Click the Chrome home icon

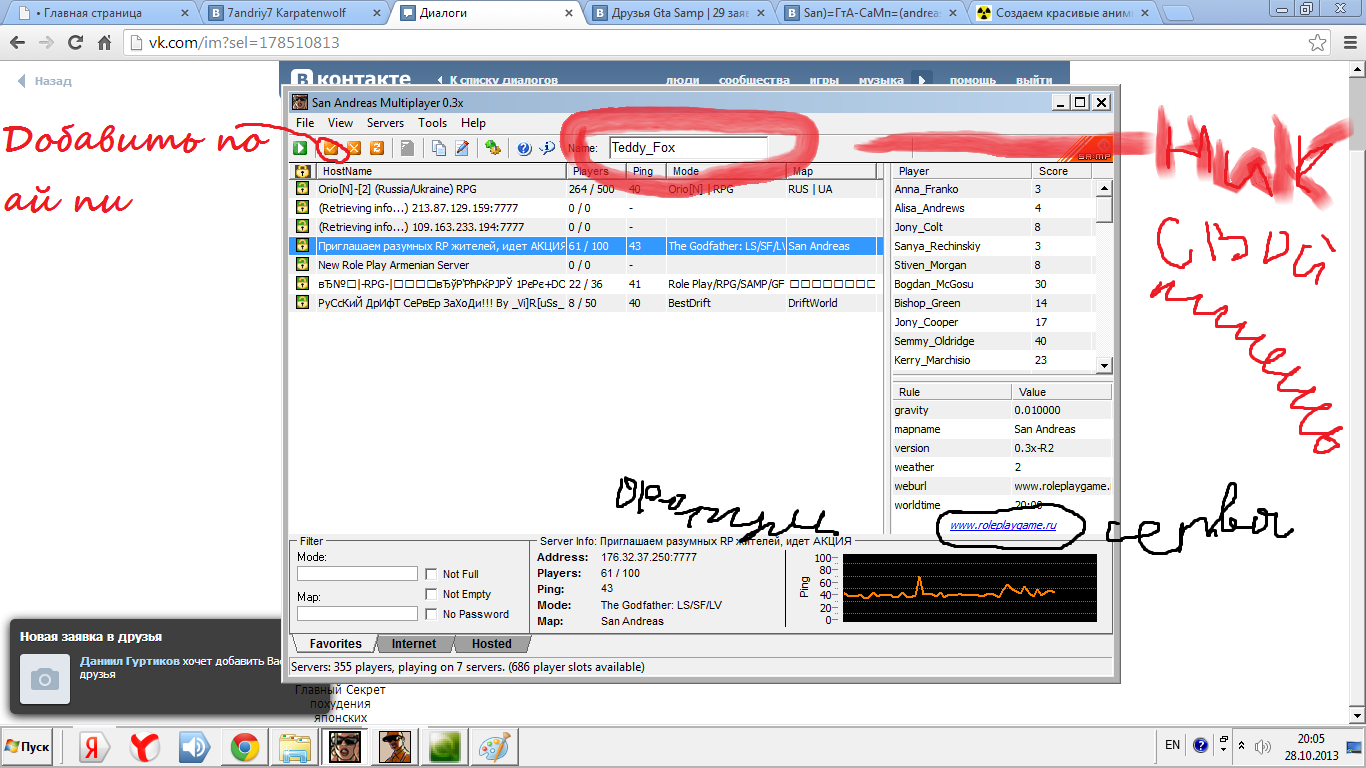pyautogui.click(x=105, y=43)
